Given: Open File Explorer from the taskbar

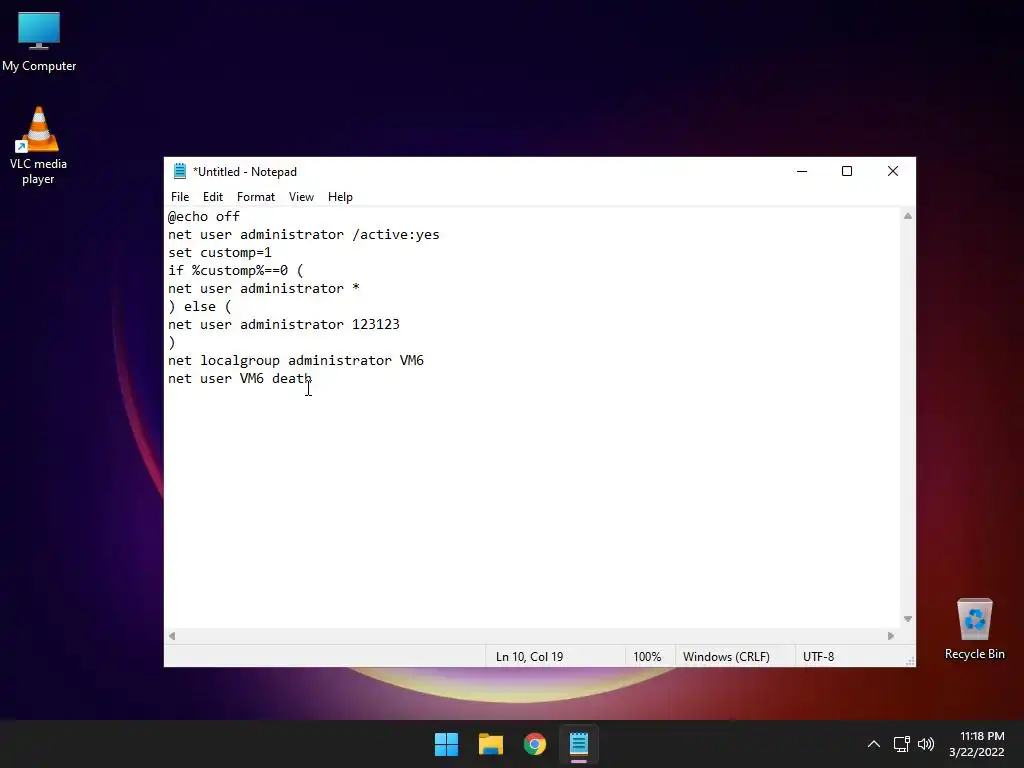Looking at the screenshot, I should tap(490, 744).
